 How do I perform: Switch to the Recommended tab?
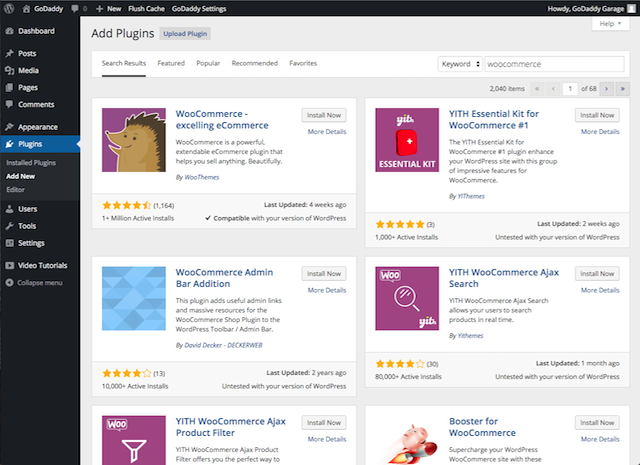[255, 63]
